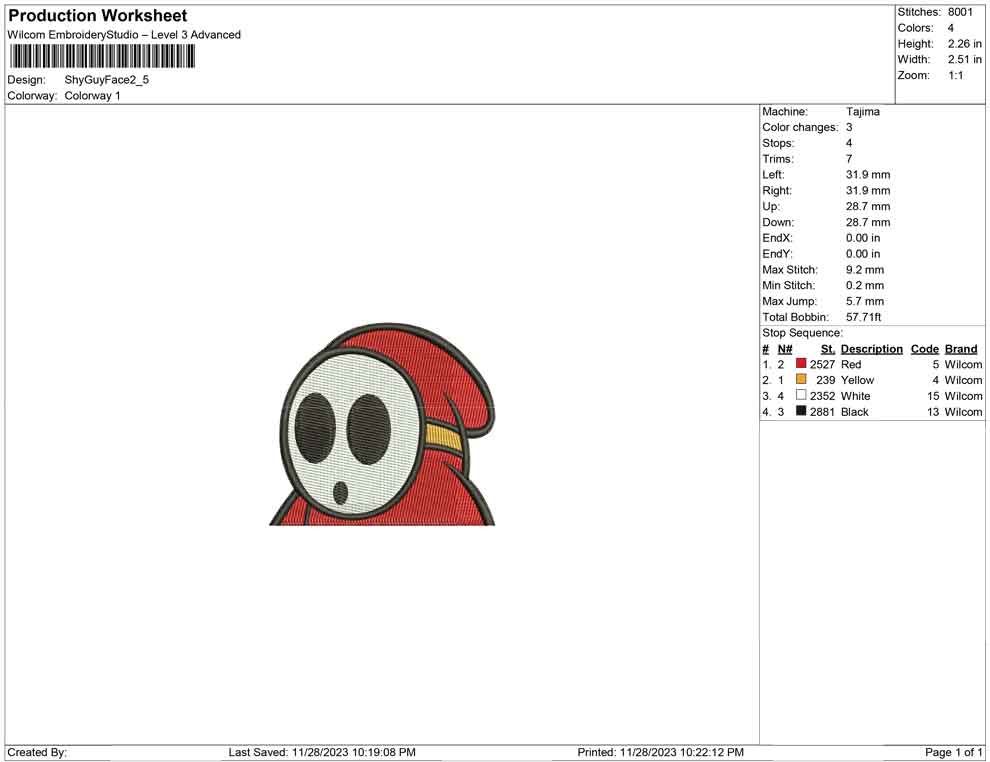
Task: Click the red thread color swatch
Action: pyautogui.click(x=801, y=363)
